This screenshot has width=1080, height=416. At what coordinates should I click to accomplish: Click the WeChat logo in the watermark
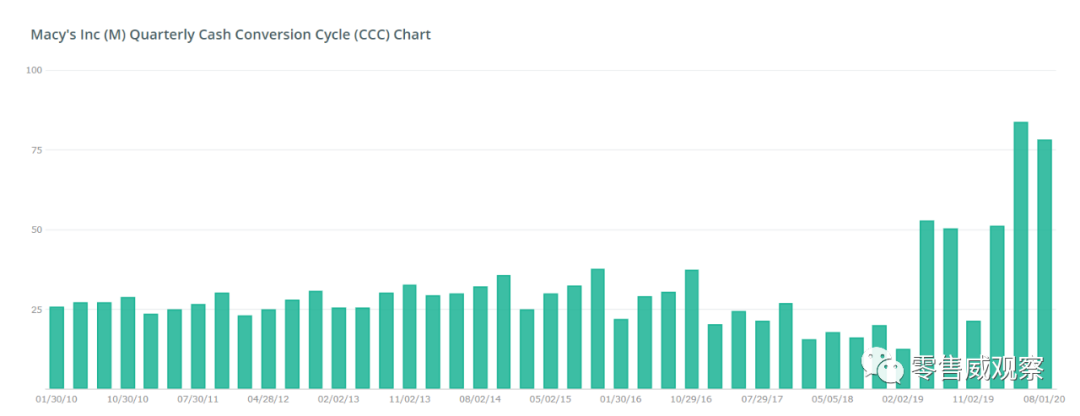pyautogui.click(x=886, y=367)
